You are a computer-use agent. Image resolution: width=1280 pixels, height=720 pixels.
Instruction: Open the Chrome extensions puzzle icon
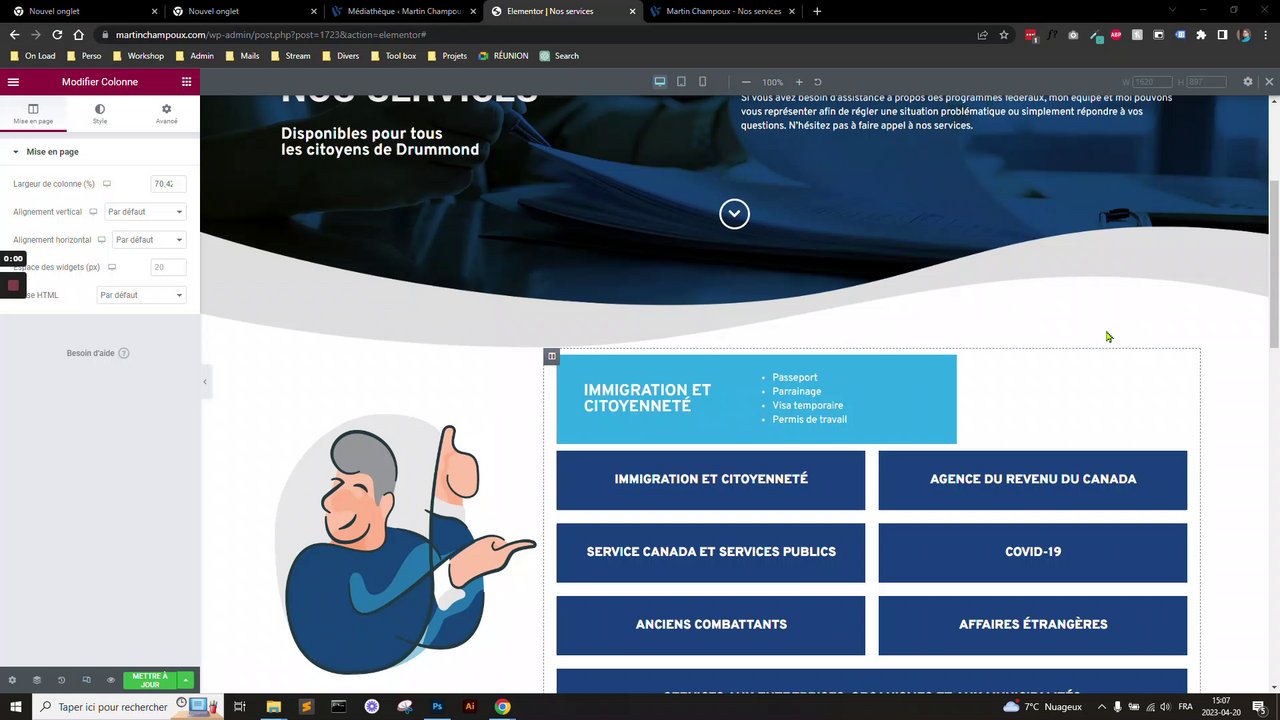[x=1200, y=34]
